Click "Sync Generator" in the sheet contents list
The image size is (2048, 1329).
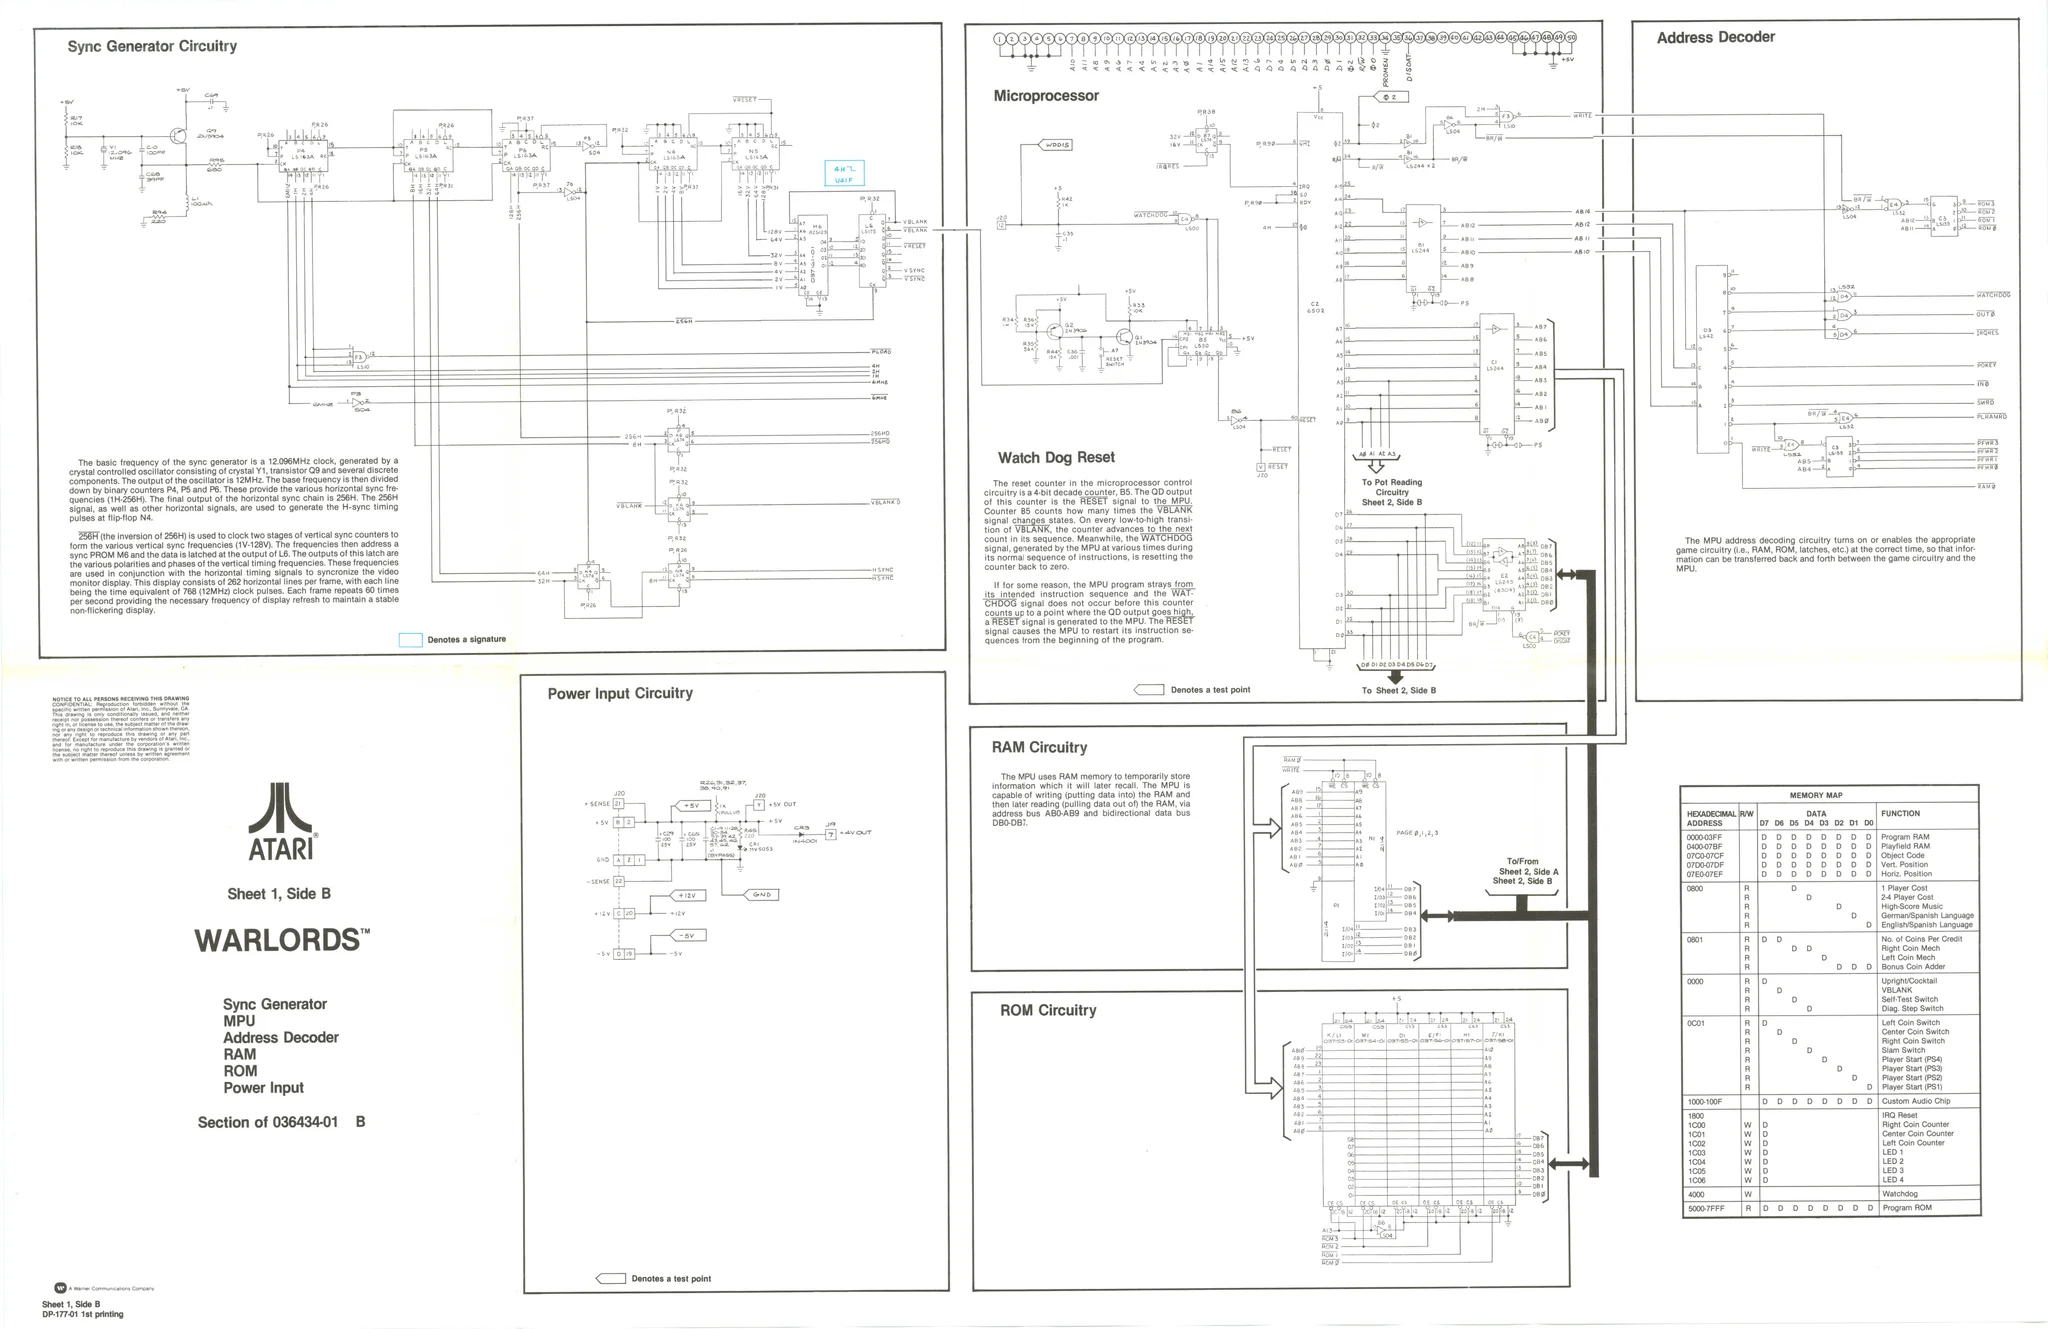(275, 1004)
